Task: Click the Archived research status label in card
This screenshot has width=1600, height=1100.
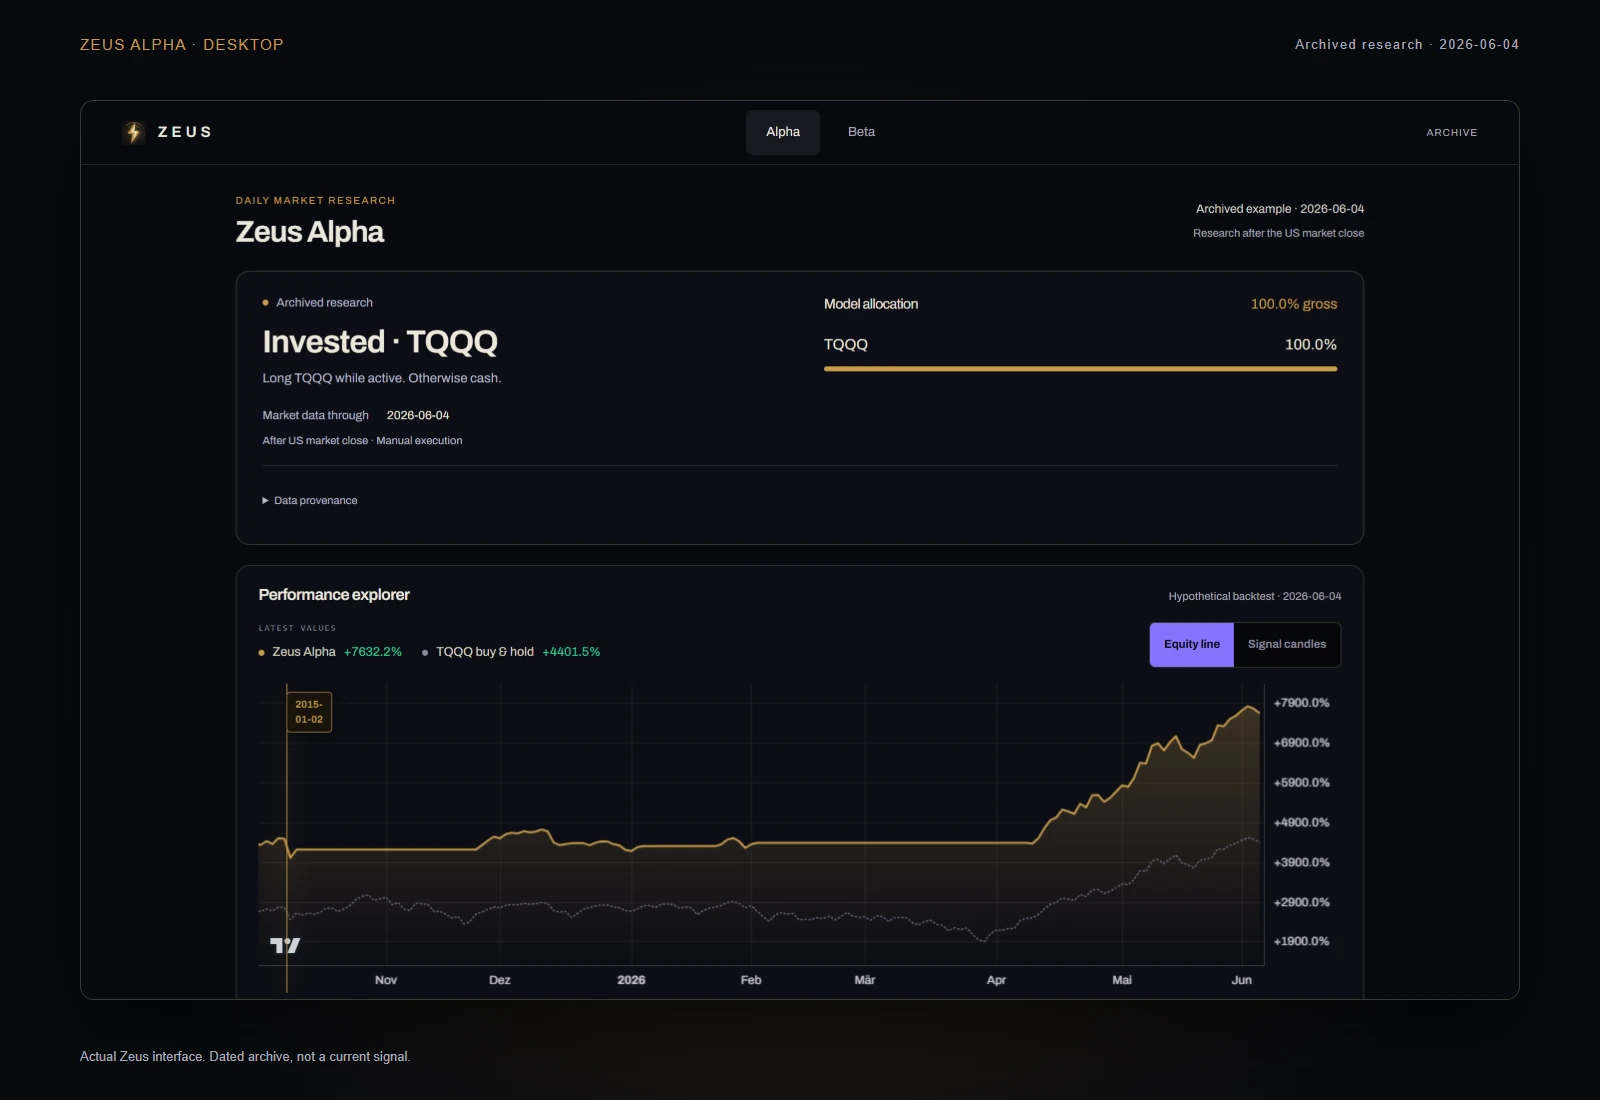Action: coord(324,303)
